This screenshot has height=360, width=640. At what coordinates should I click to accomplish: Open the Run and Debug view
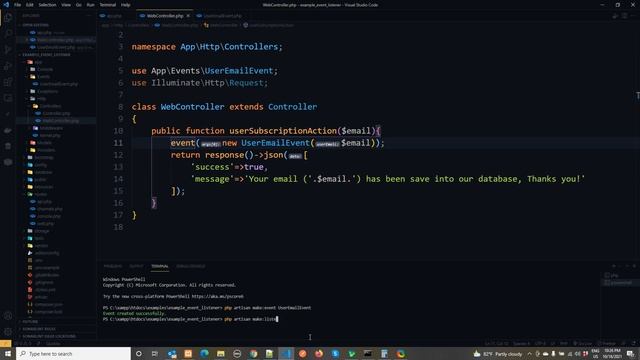coord(8,66)
